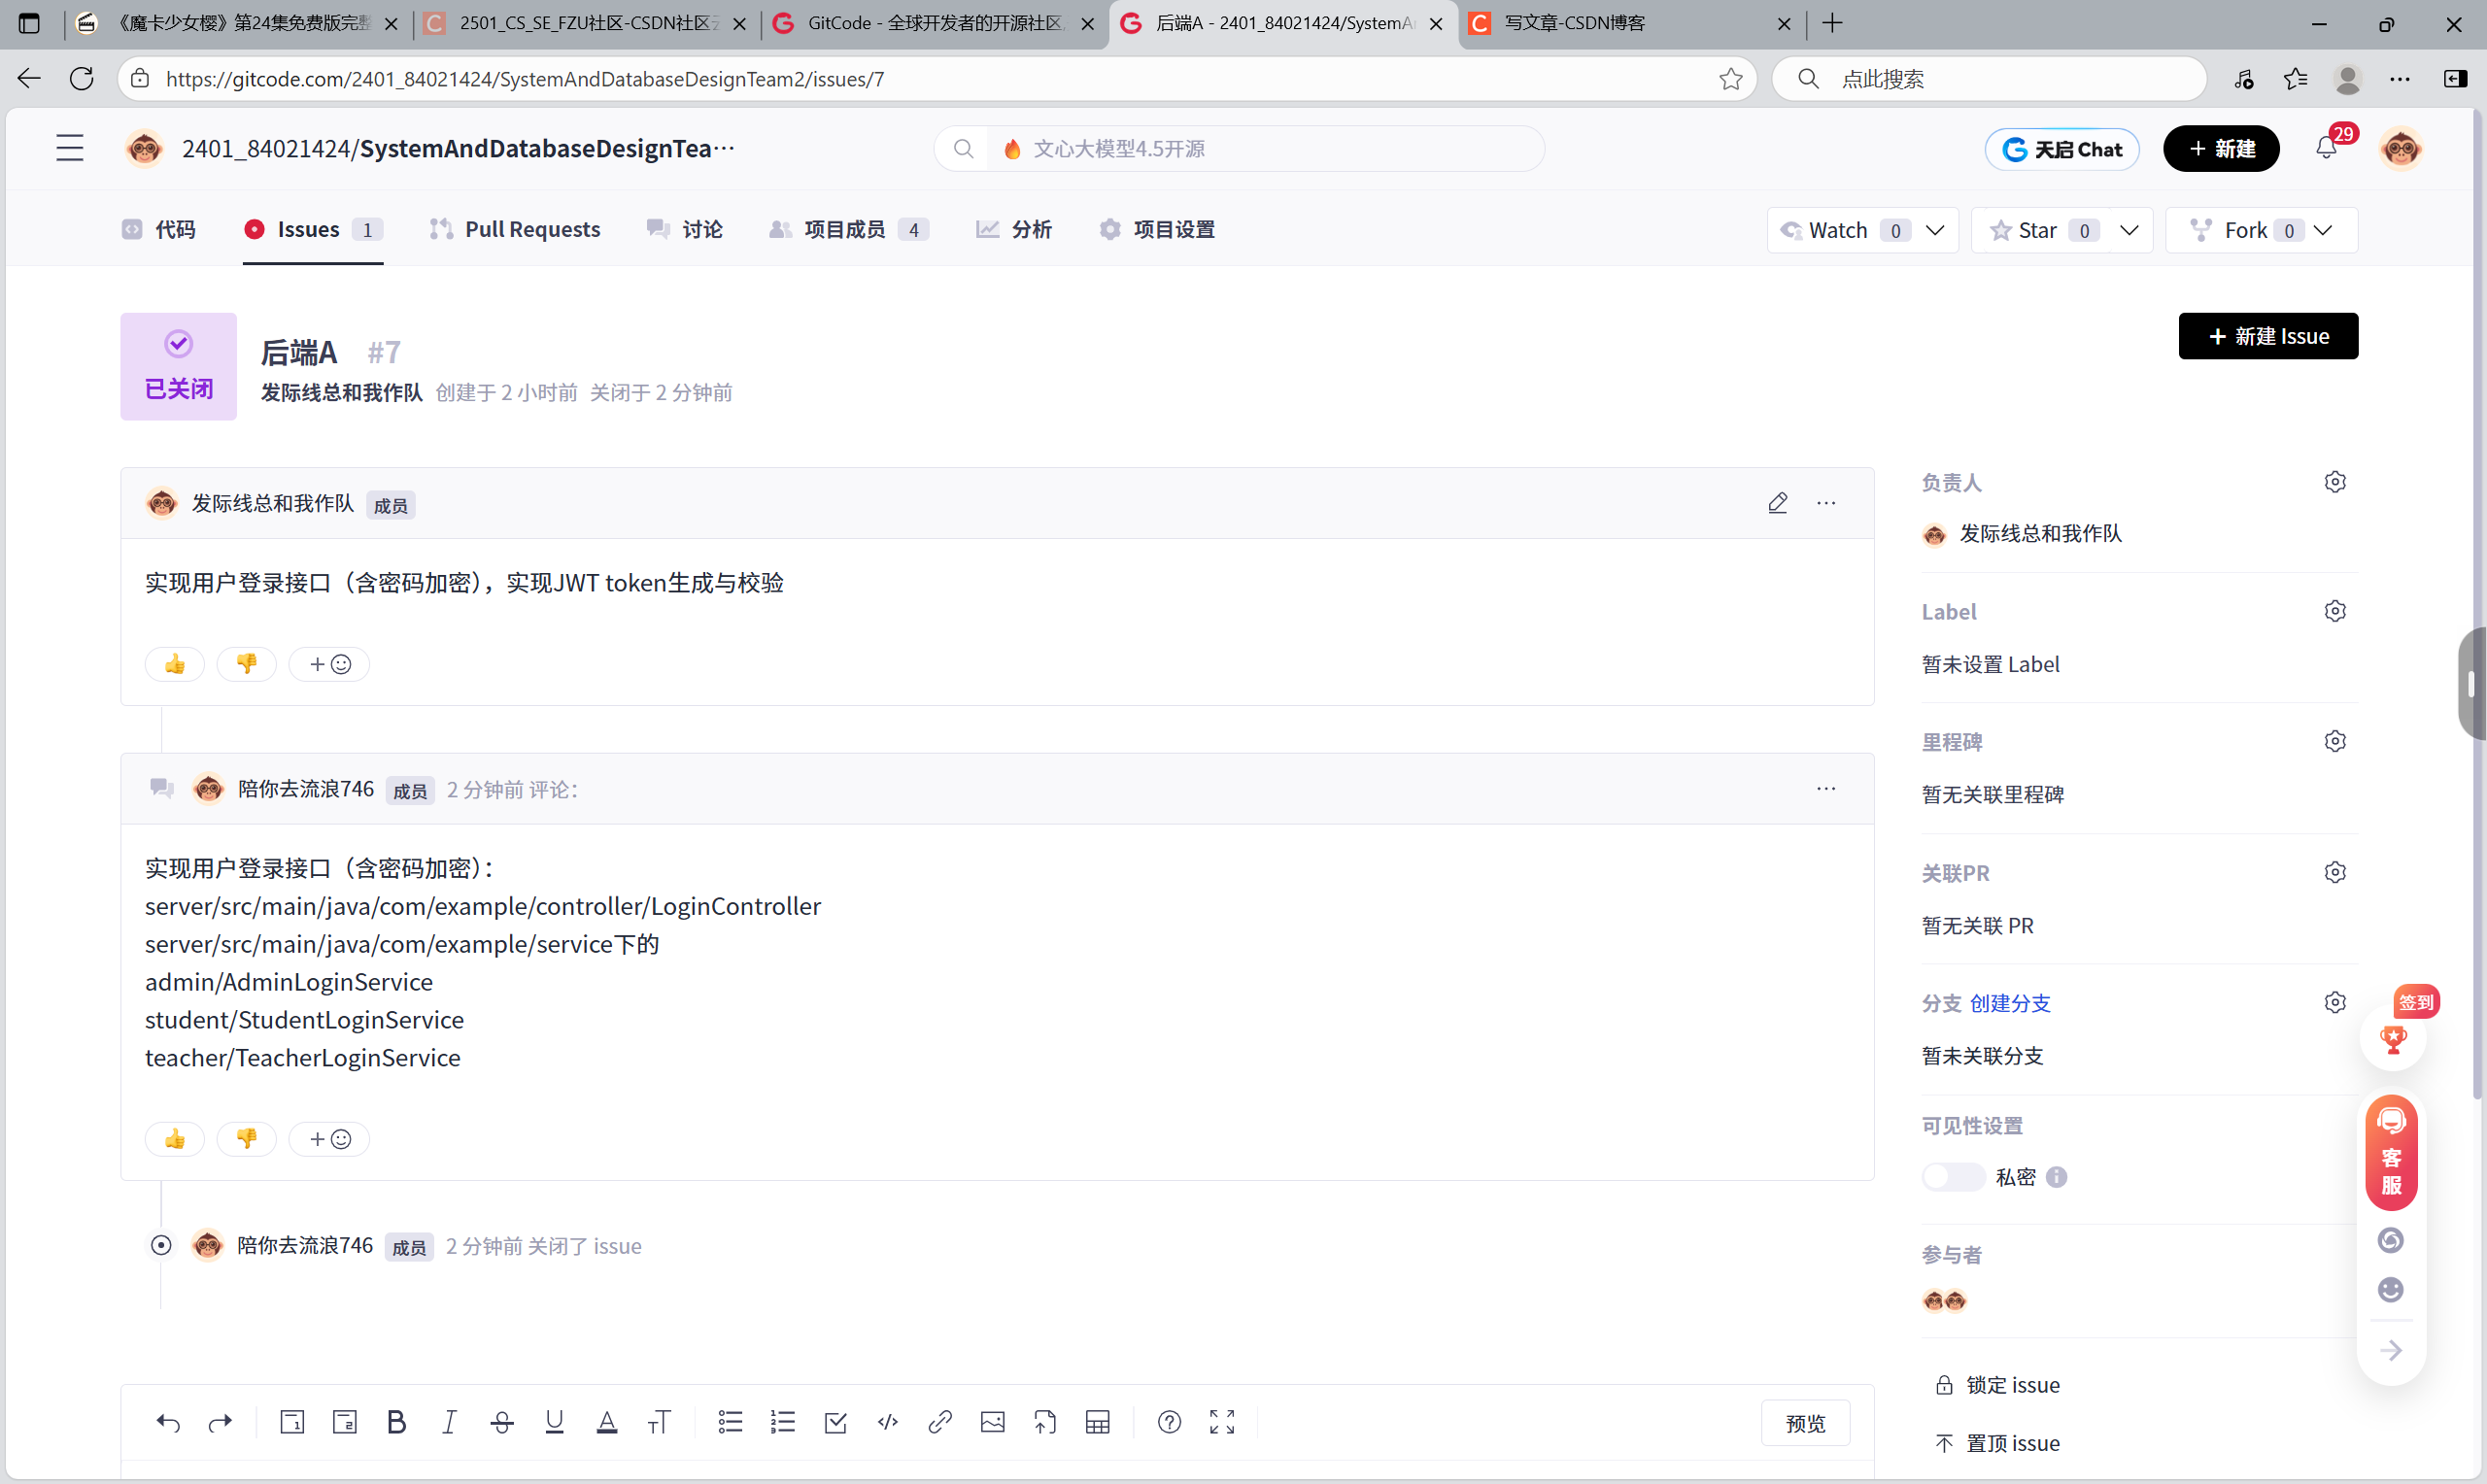Insert table in comment editor
The image size is (2487, 1484).
1097,1422
